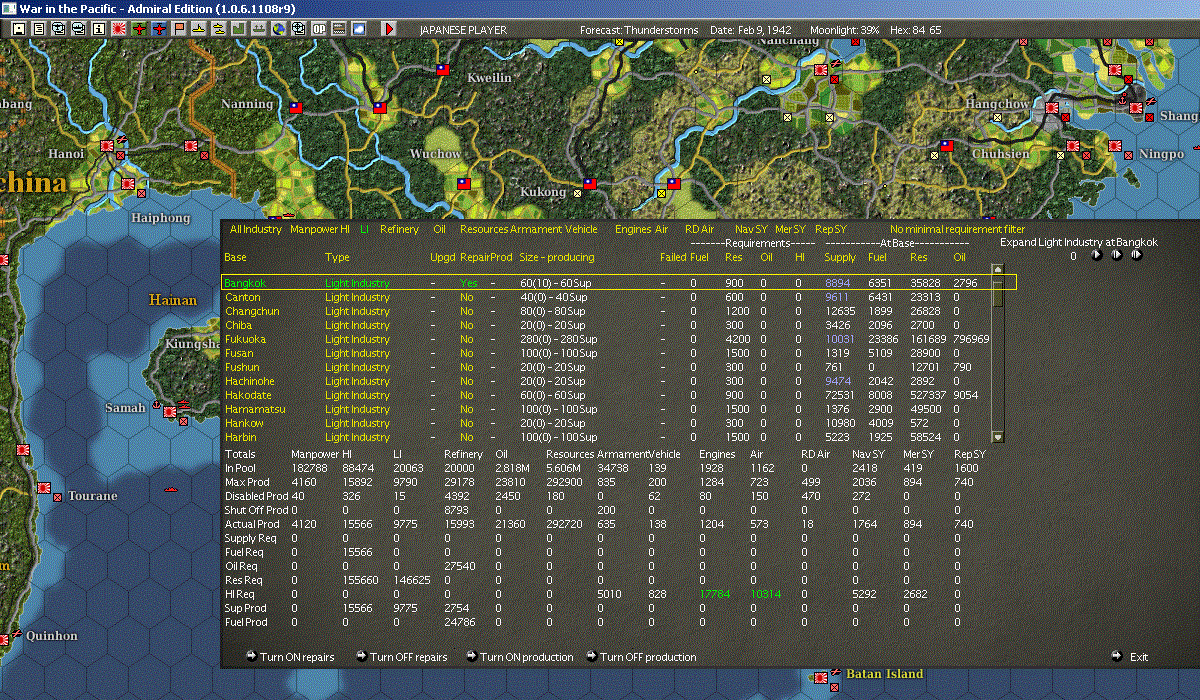Image resolution: width=1200 pixels, height=700 pixels.
Task: Expand Bangkok Light Industry using the last arrow
Action: [x=1136, y=255]
